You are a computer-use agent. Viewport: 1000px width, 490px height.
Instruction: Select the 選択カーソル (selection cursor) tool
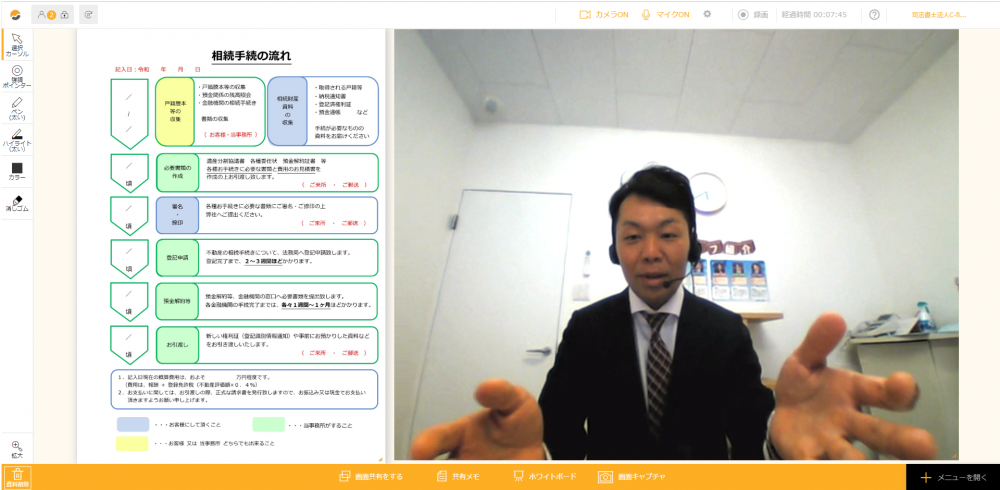tap(17, 44)
